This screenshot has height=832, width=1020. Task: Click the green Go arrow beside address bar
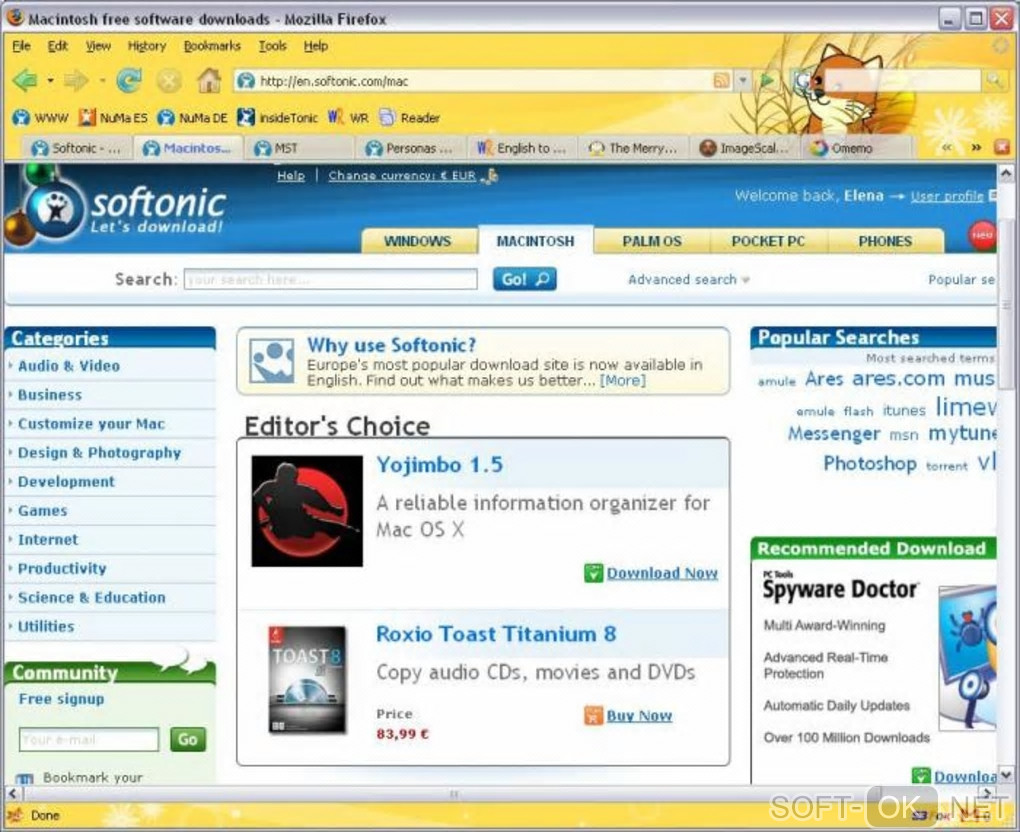pyautogui.click(x=768, y=81)
